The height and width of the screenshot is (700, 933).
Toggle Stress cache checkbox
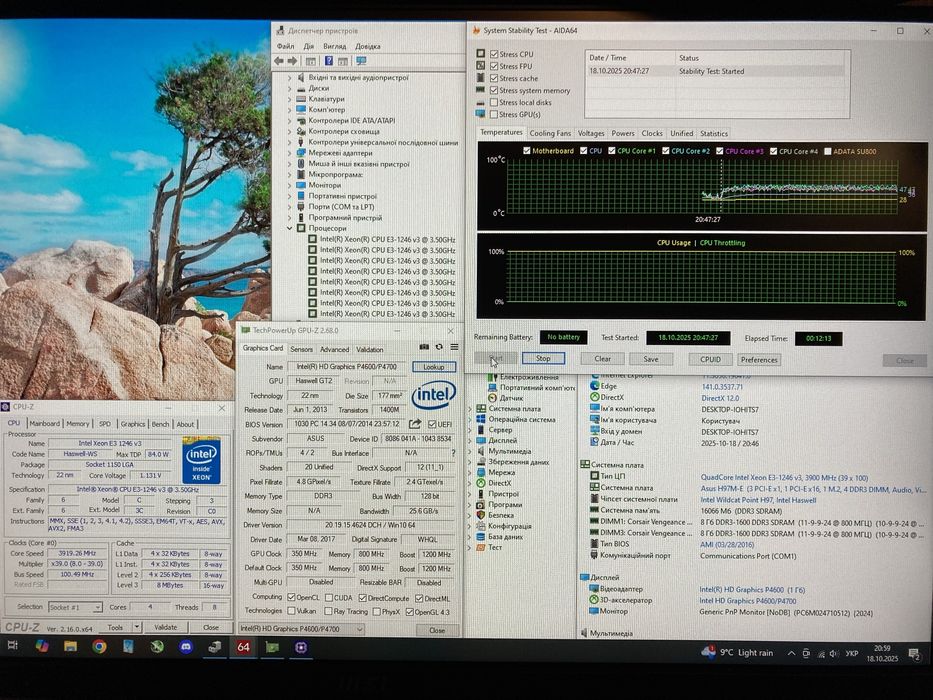point(494,78)
